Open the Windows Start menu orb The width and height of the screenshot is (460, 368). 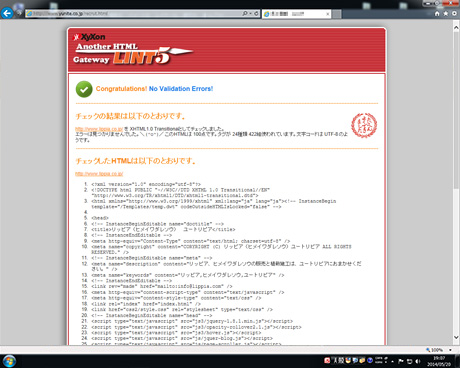click(x=9, y=361)
